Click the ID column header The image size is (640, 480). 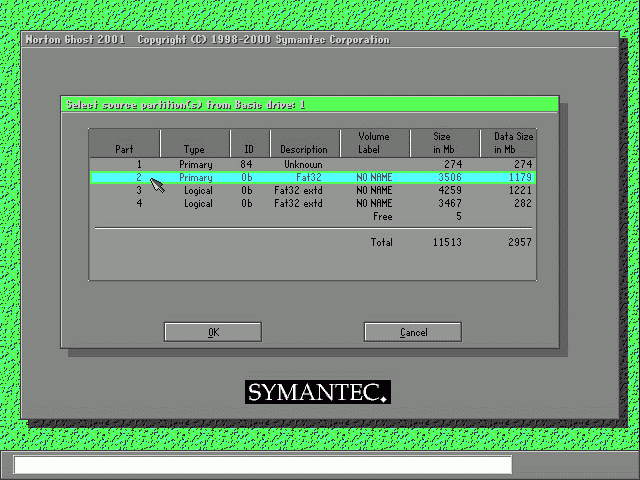click(x=250, y=143)
